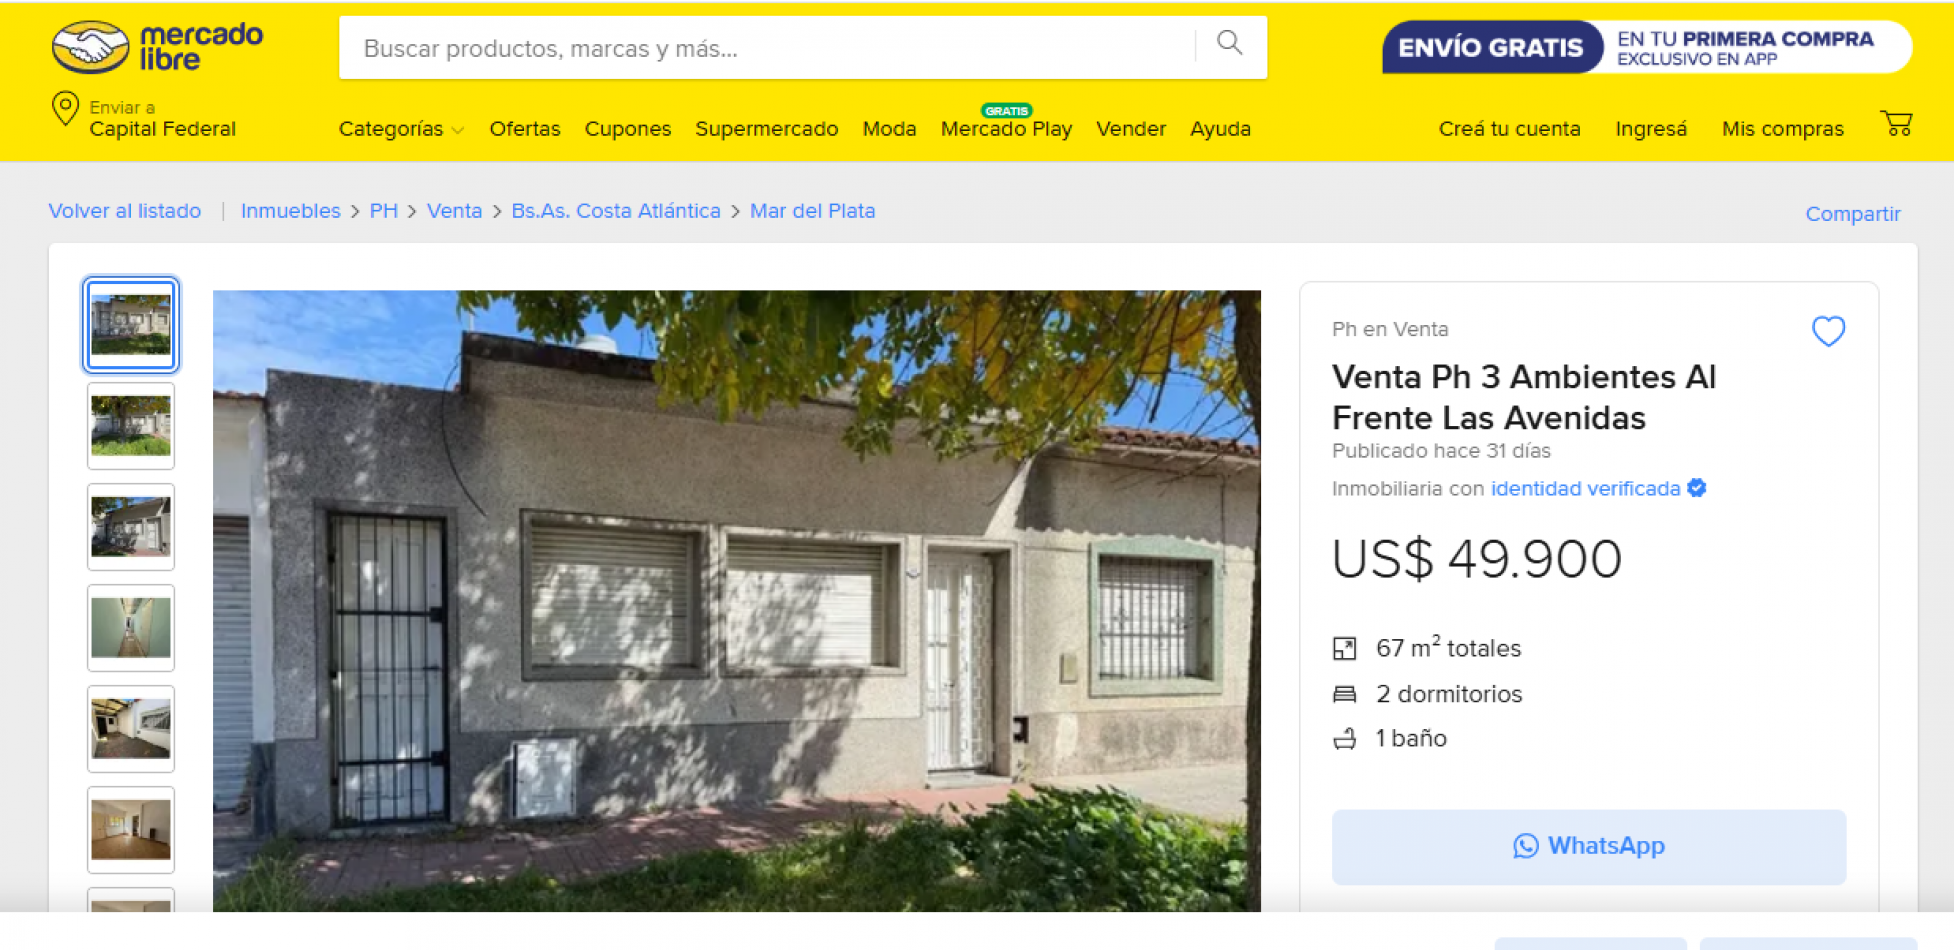Click the Envío Gratis promo banner
Image resolution: width=1954 pixels, height=950 pixels.
1647,47
